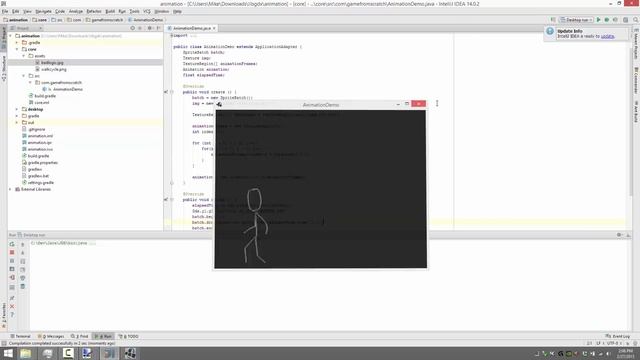Viewport: 640px width, 360px height.
Task: Collapse the assets folder
Action: click(24, 56)
